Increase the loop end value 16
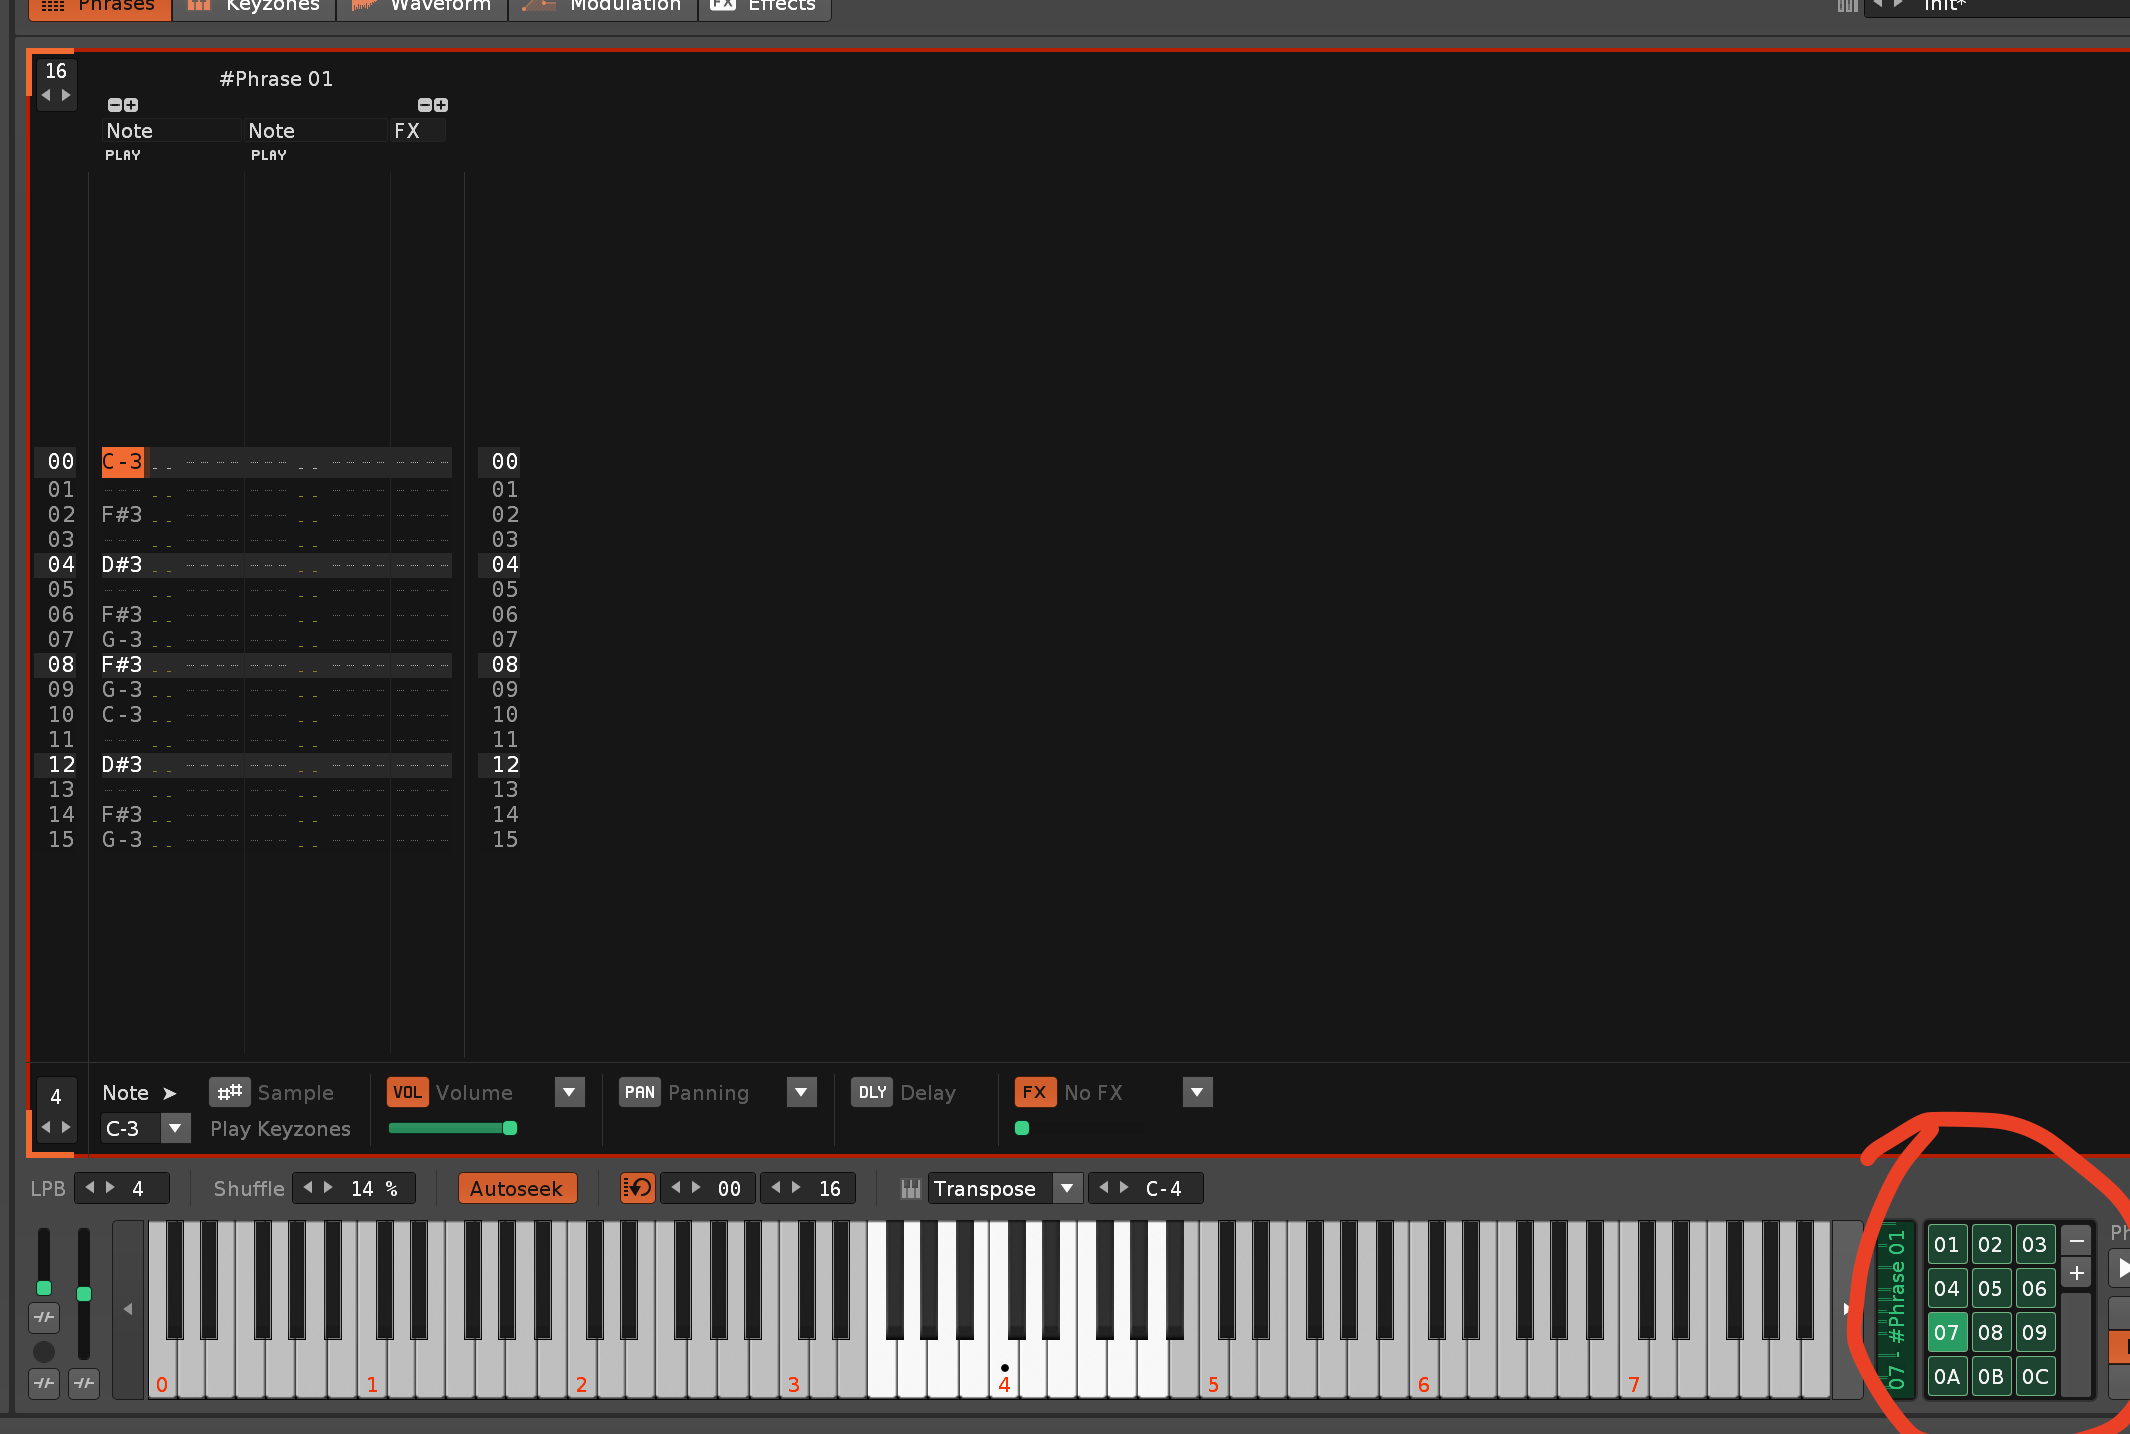The image size is (2130, 1434). click(796, 1187)
